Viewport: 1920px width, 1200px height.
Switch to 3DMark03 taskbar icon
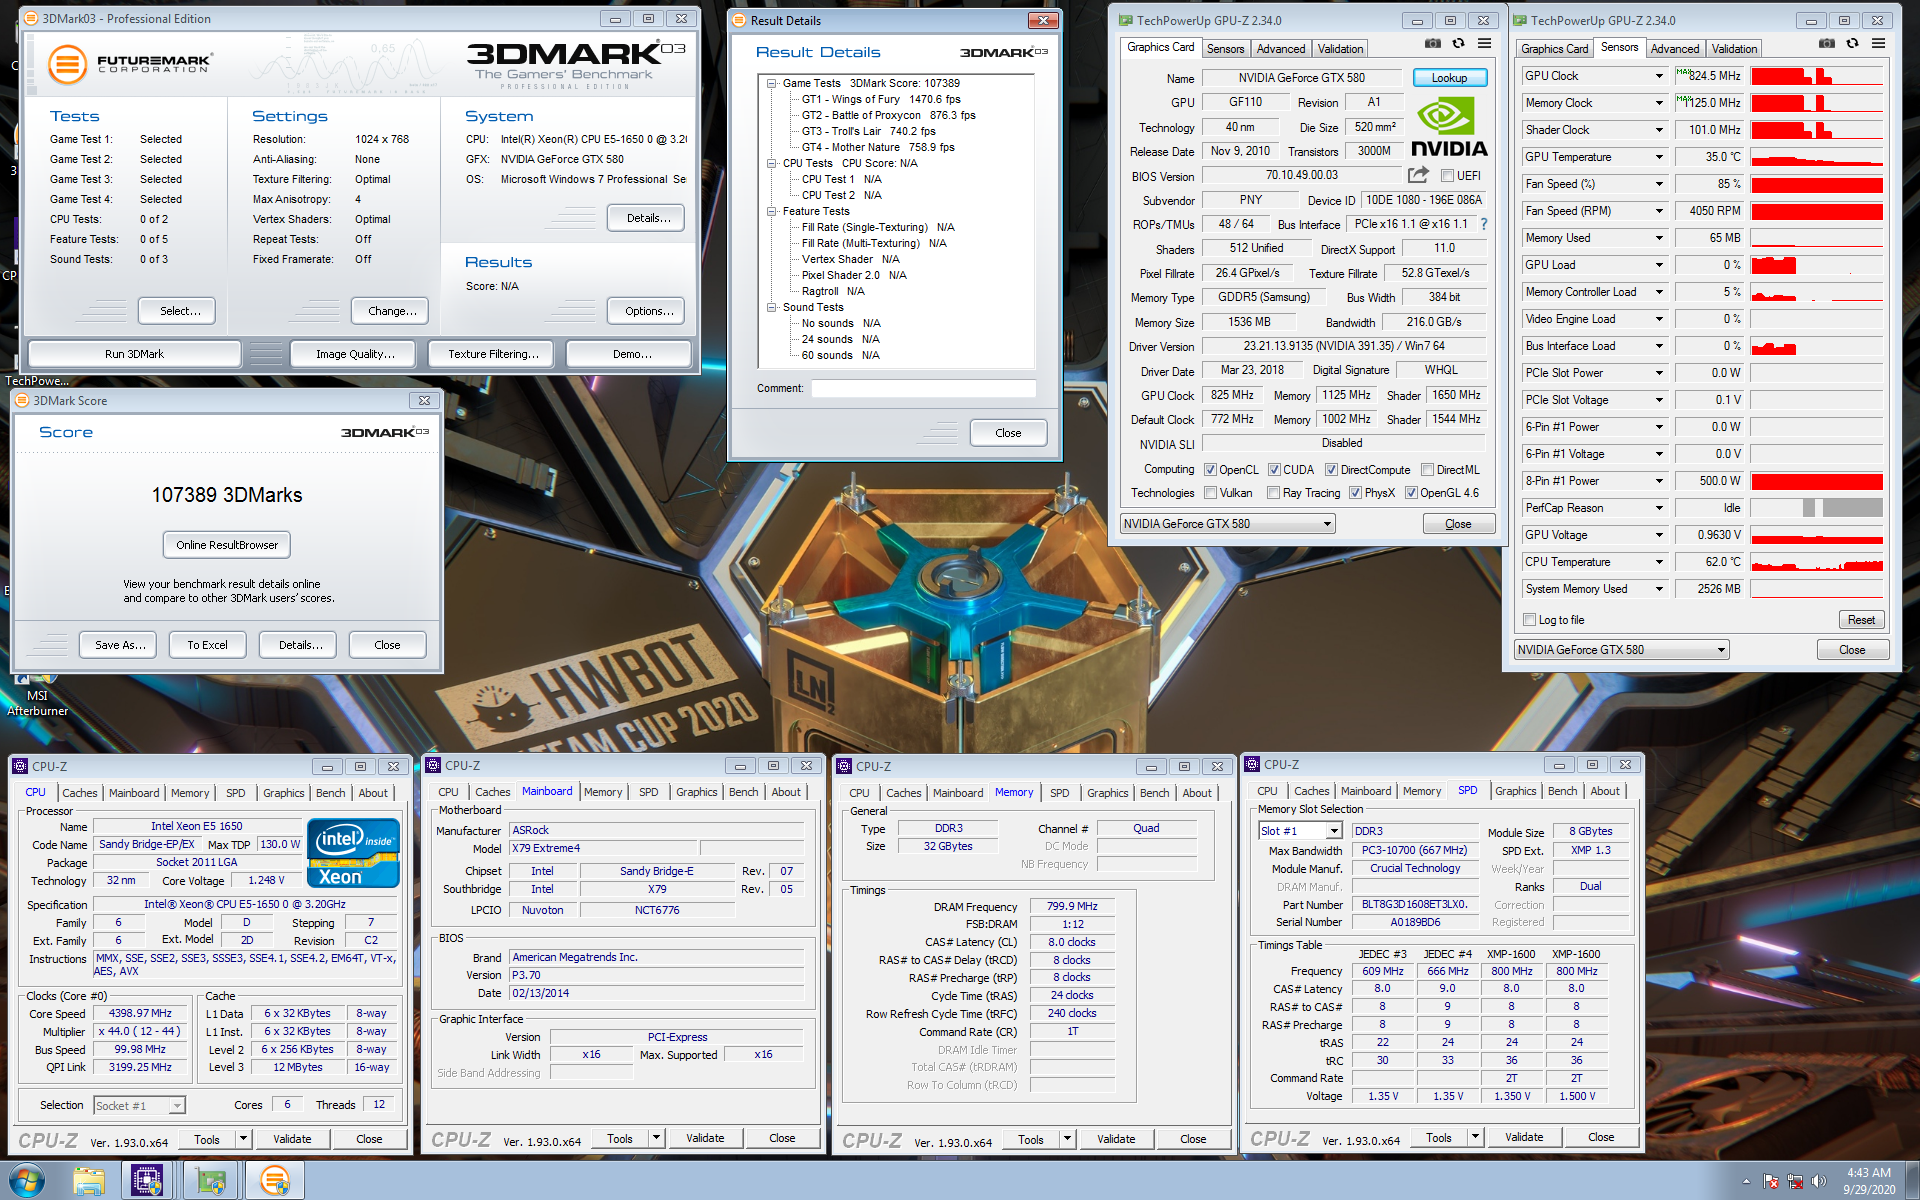click(274, 1181)
